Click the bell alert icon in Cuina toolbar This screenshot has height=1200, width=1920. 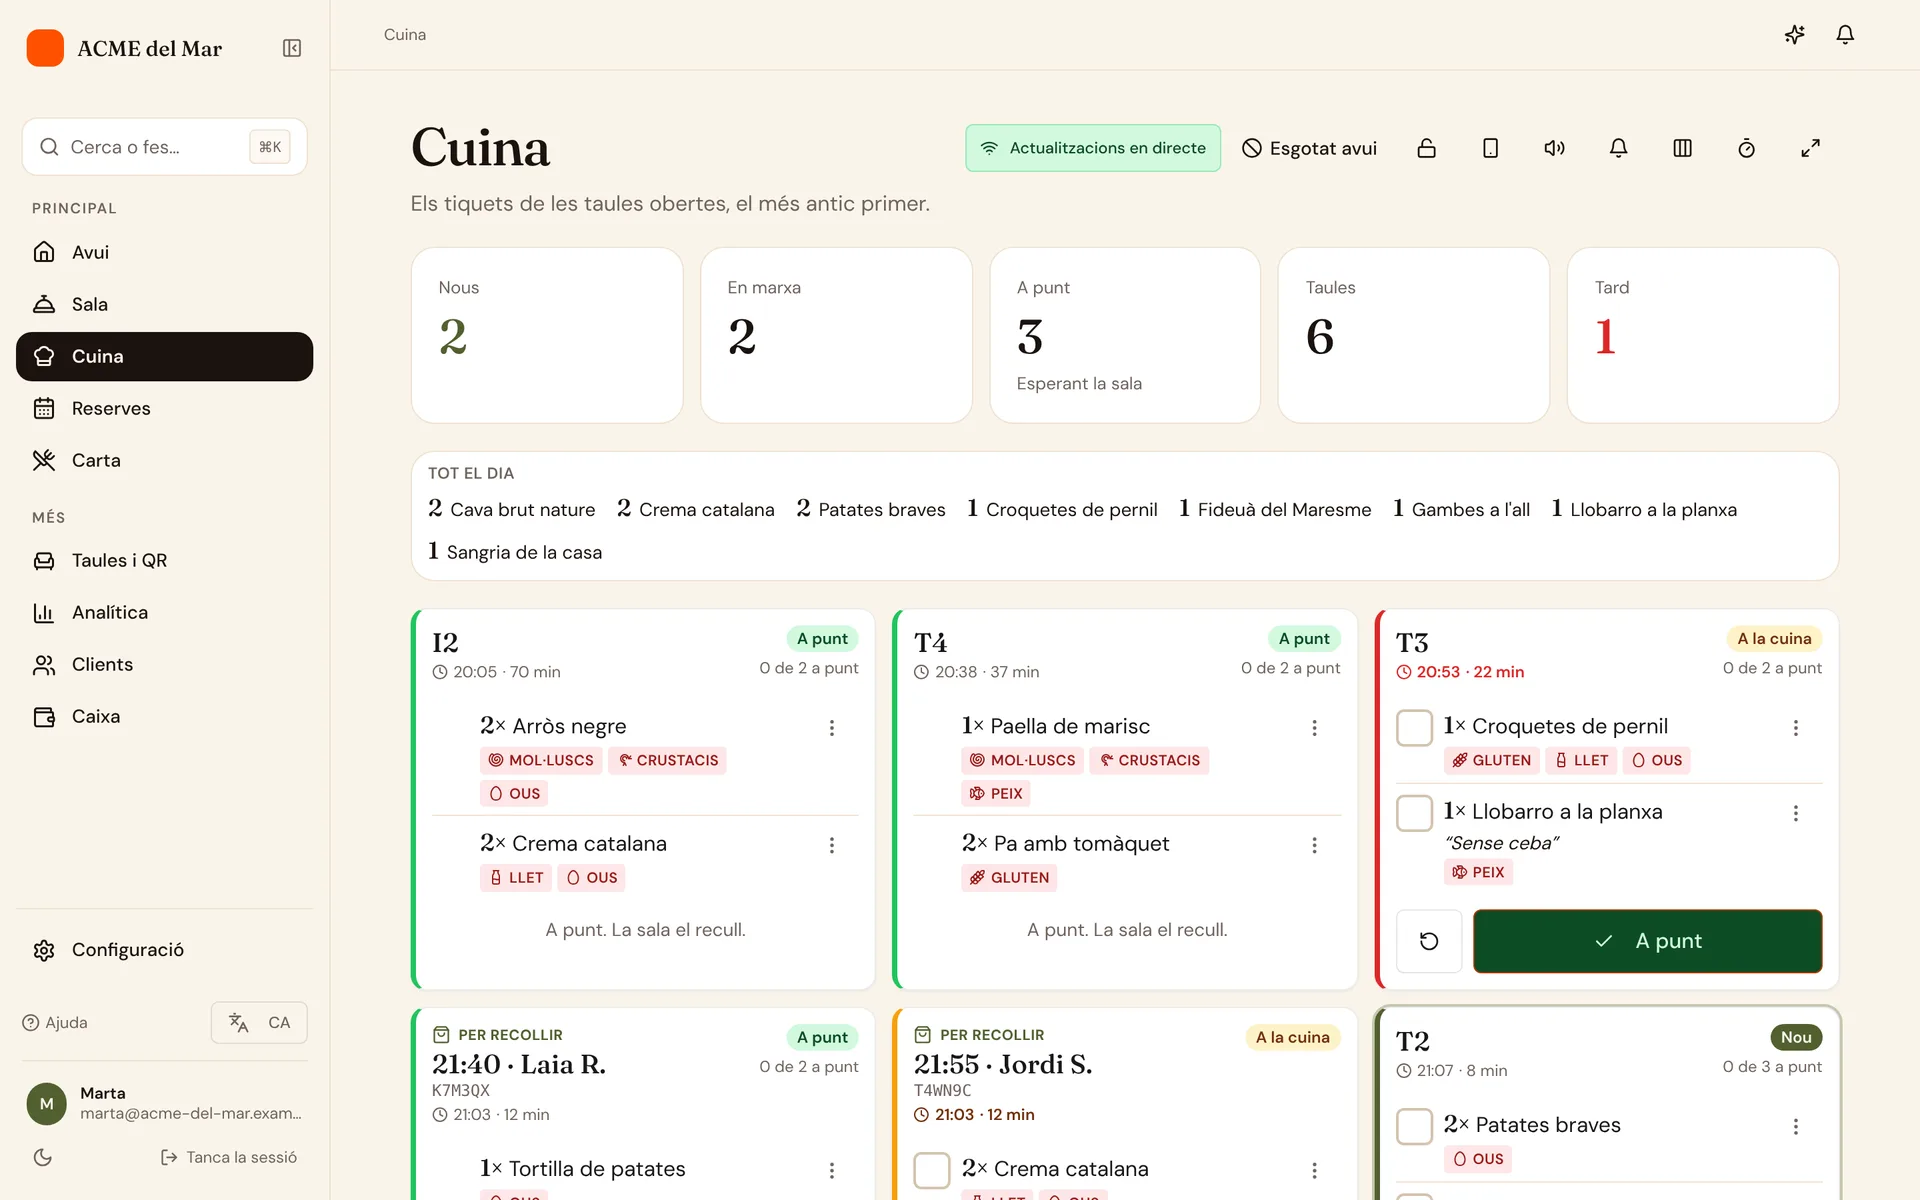pos(1618,148)
